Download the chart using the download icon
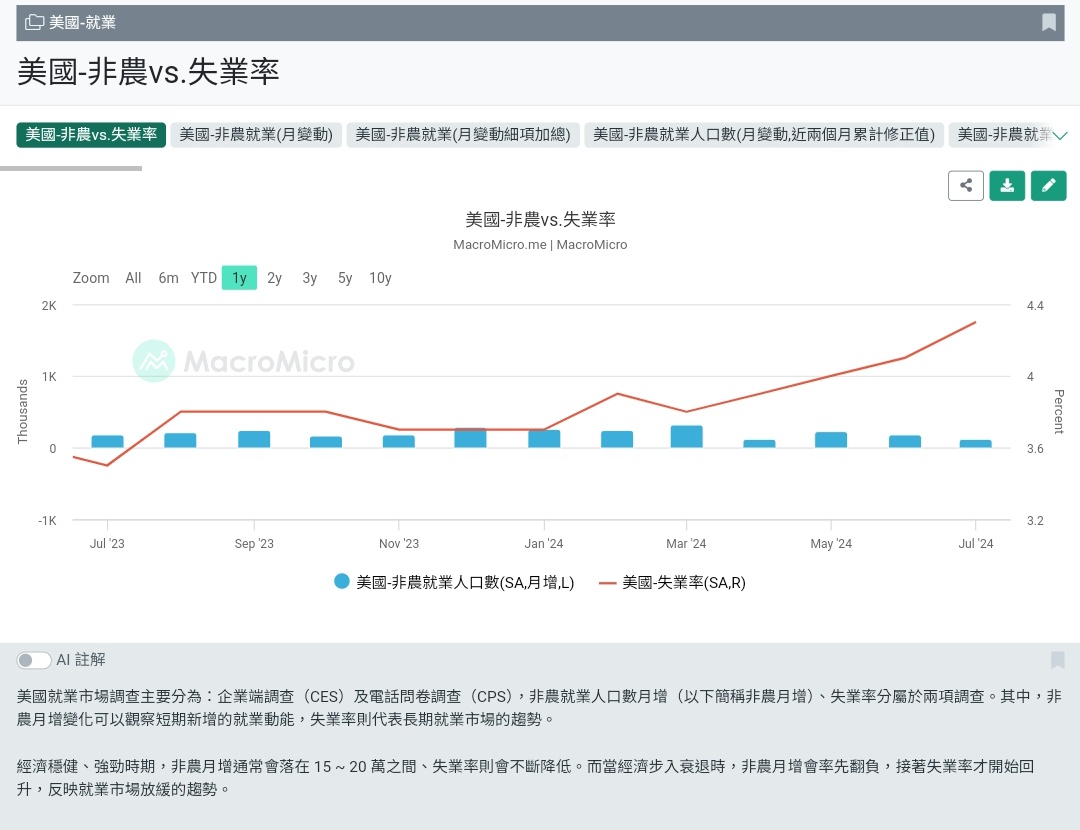1080x830 pixels. point(1007,185)
